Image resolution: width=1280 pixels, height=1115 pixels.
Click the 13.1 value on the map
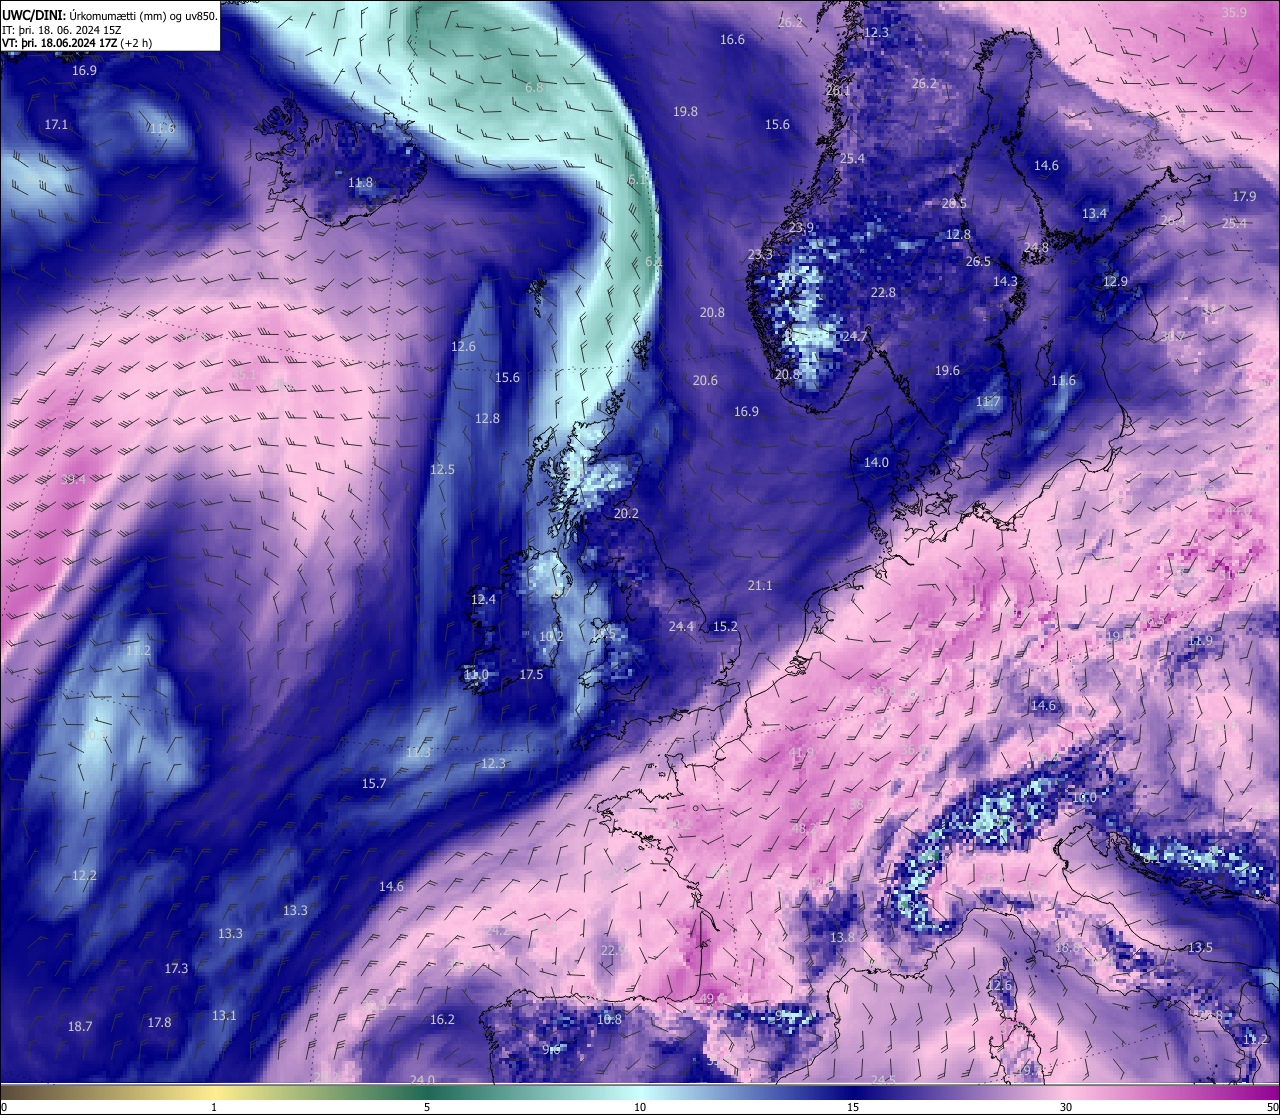(224, 1016)
